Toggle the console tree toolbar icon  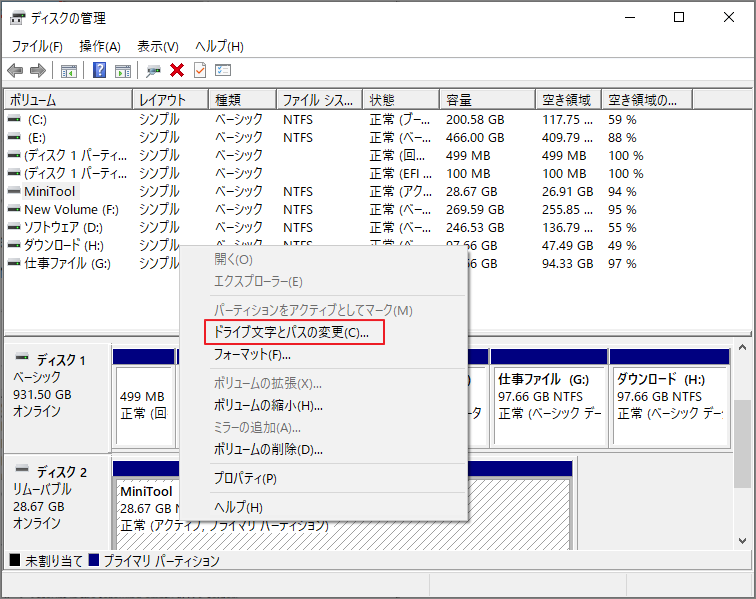pyautogui.click(x=69, y=71)
